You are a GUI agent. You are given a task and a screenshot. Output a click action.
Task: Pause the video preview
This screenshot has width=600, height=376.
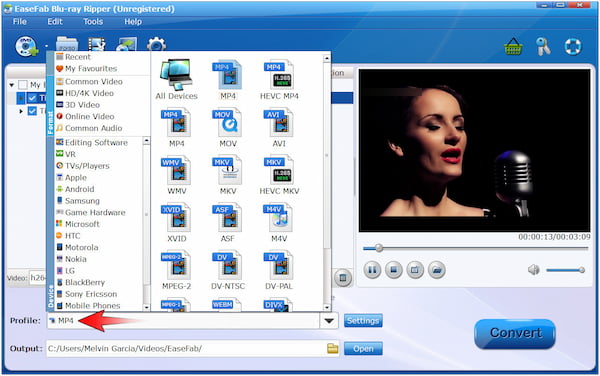coord(372,270)
